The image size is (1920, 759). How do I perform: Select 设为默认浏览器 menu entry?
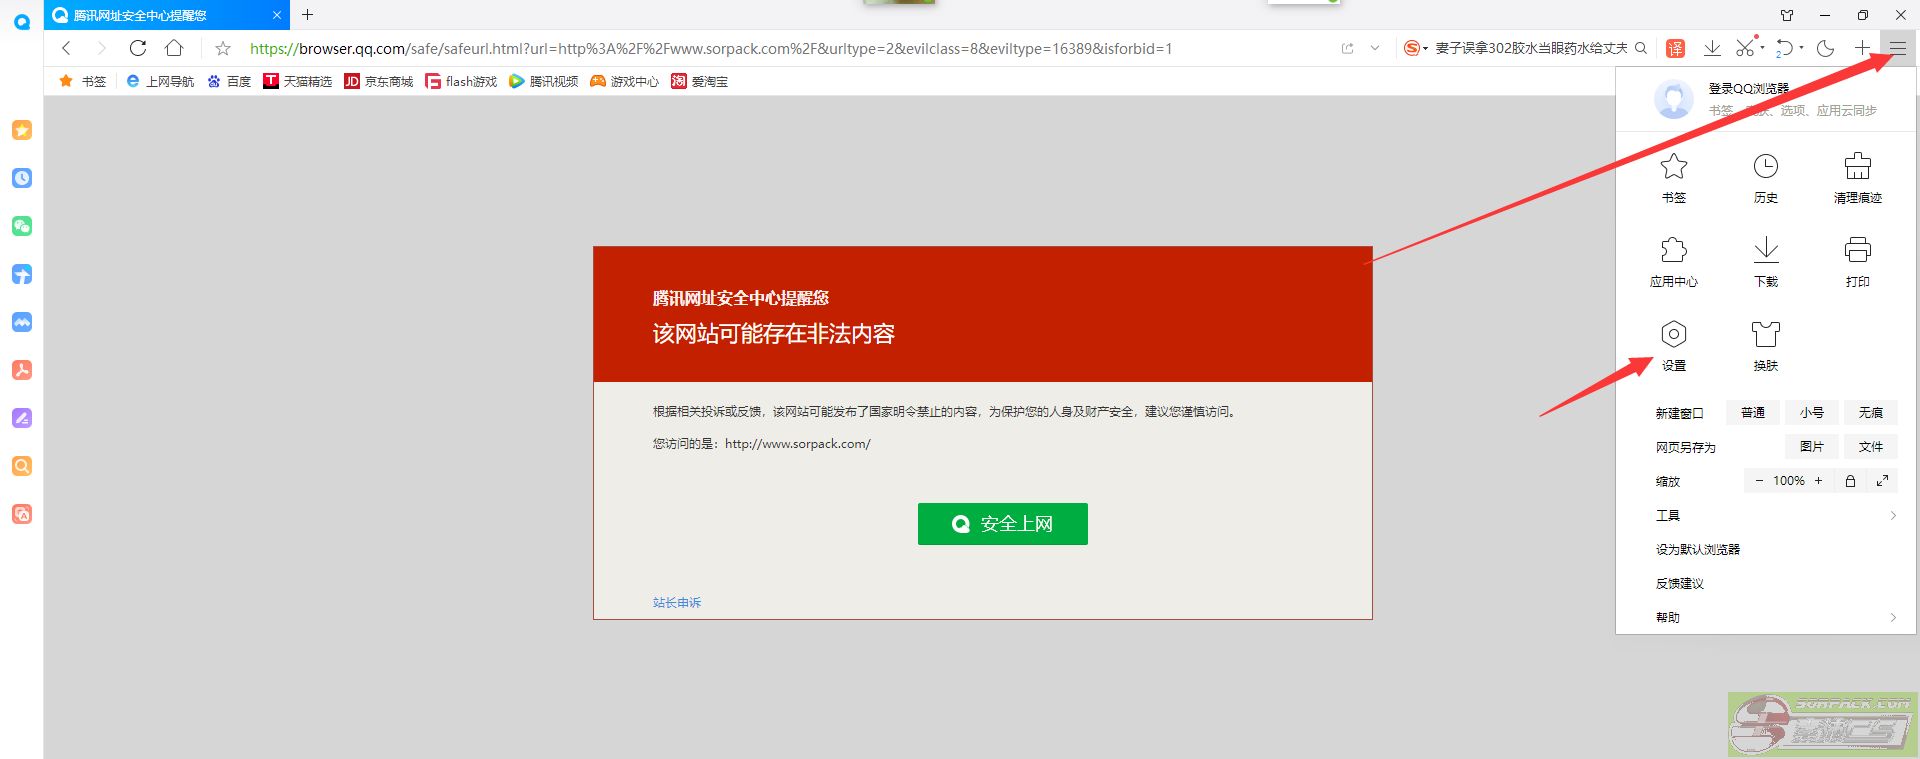point(1698,549)
